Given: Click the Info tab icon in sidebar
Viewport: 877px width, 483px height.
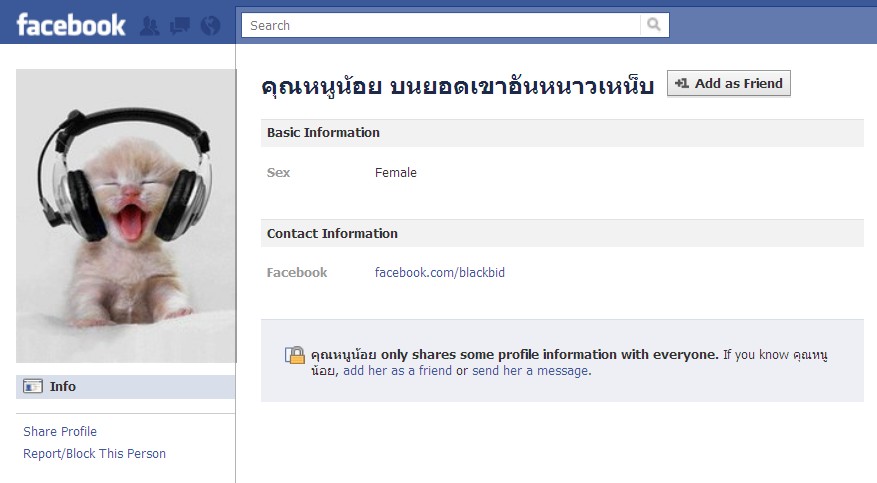Looking at the screenshot, I should coord(32,386).
